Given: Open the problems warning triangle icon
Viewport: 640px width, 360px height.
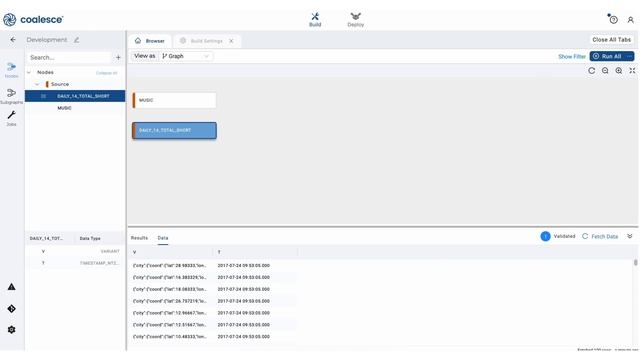Looking at the screenshot, I should 11,287.
